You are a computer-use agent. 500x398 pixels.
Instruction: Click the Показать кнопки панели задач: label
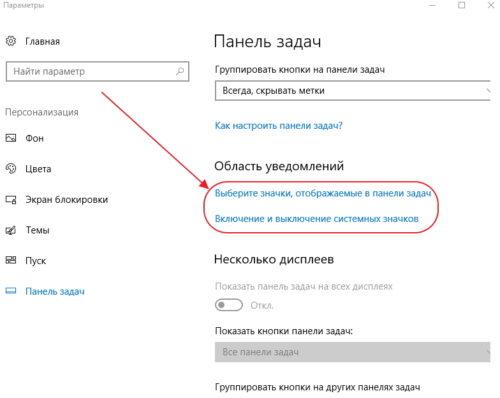[x=284, y=331]
